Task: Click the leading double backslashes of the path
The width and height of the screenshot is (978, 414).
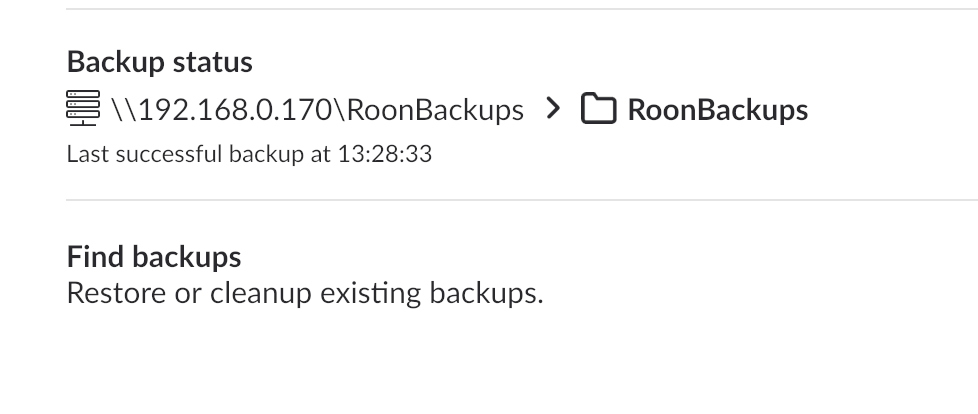Action: (x=124, y=110)
